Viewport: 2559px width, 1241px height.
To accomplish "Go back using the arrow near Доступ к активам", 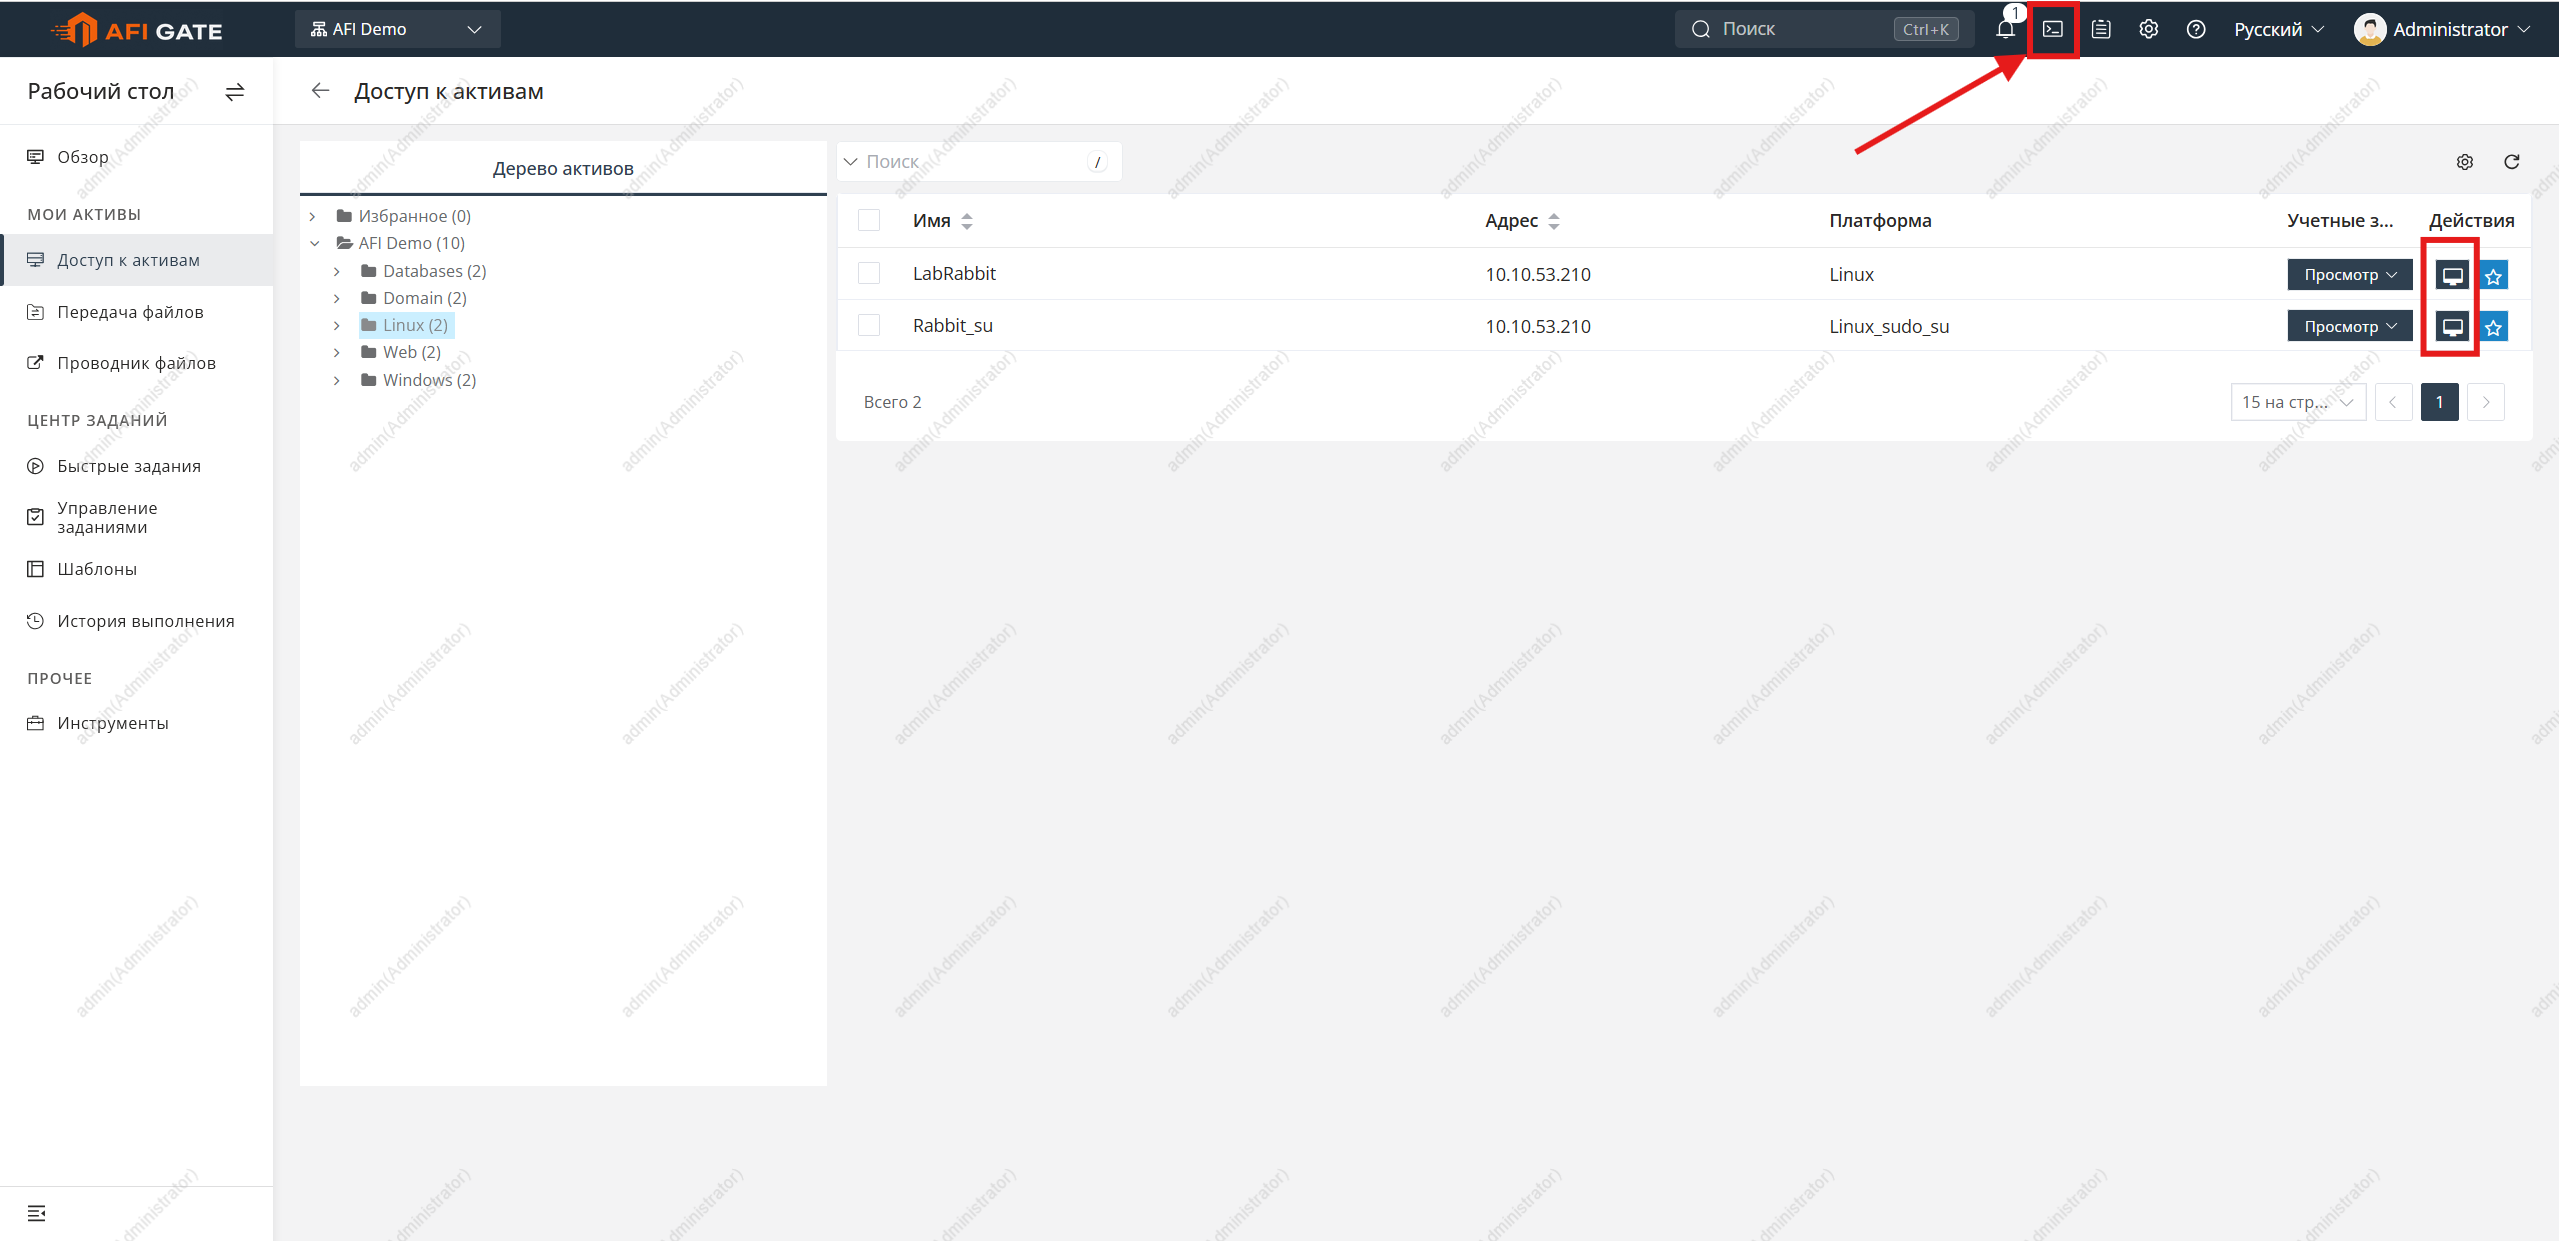I will pos(320,91).
